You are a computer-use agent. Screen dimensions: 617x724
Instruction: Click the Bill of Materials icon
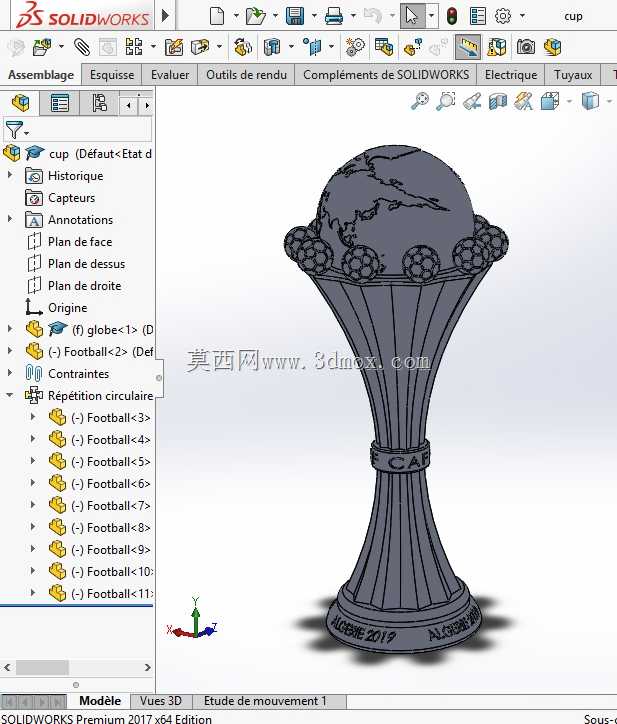384,47
